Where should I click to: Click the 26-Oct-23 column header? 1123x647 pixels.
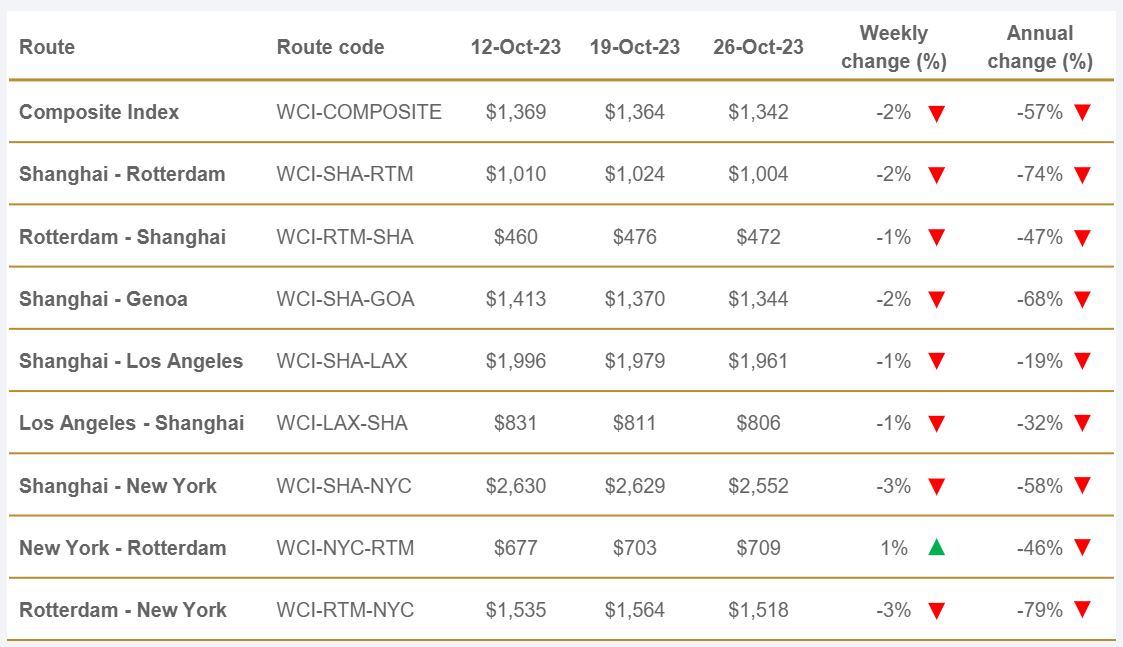[x=758, y=47]
